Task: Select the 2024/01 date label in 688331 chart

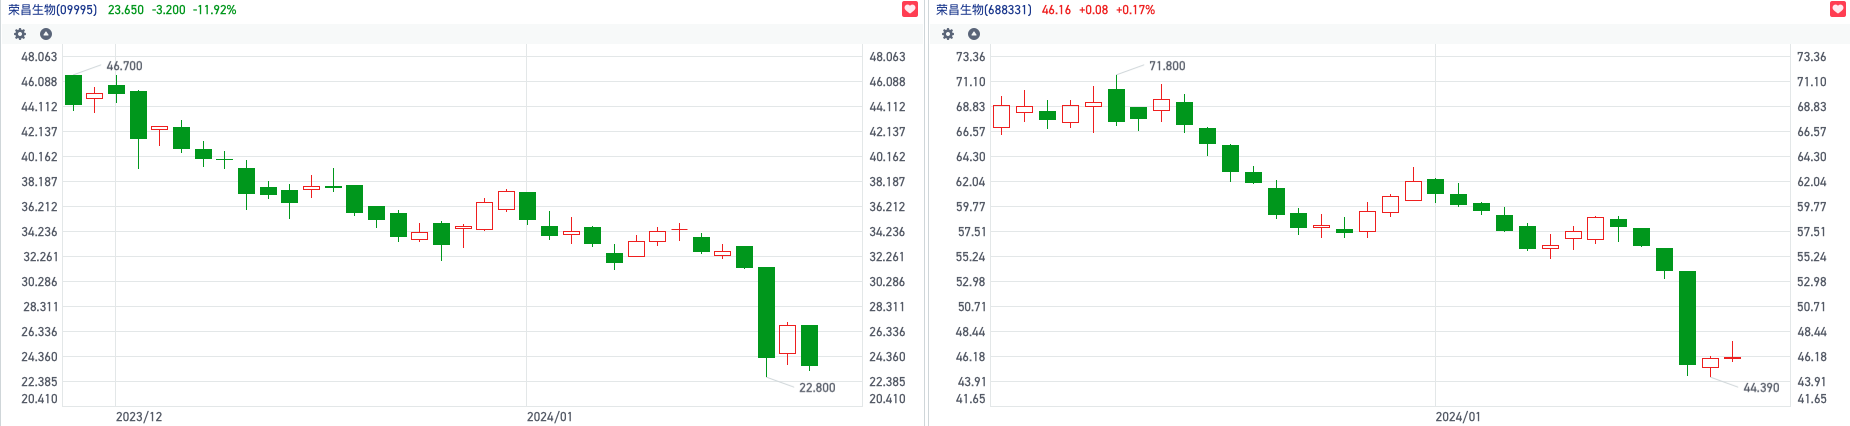Action: 1458,417
